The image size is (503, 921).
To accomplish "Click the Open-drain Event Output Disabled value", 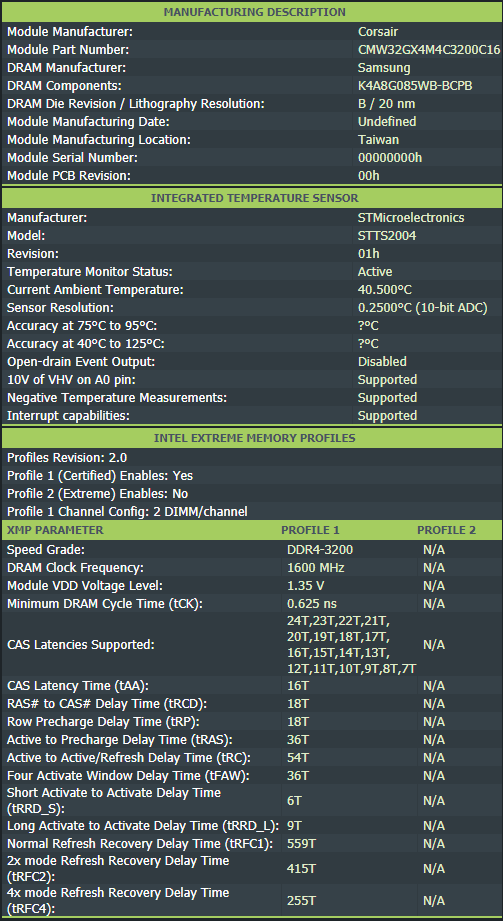I will [382, 361].
